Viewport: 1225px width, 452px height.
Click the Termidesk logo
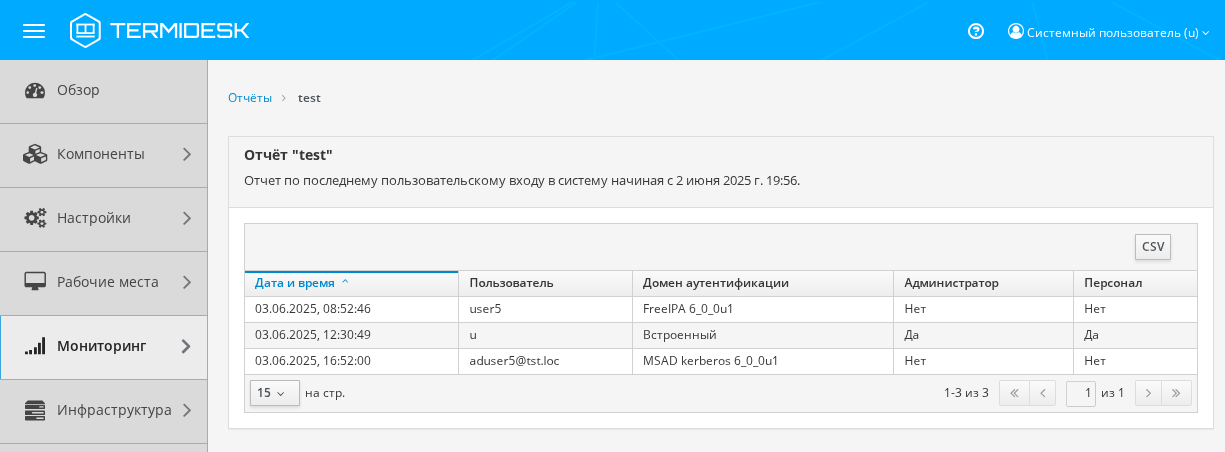click(160, 31)
